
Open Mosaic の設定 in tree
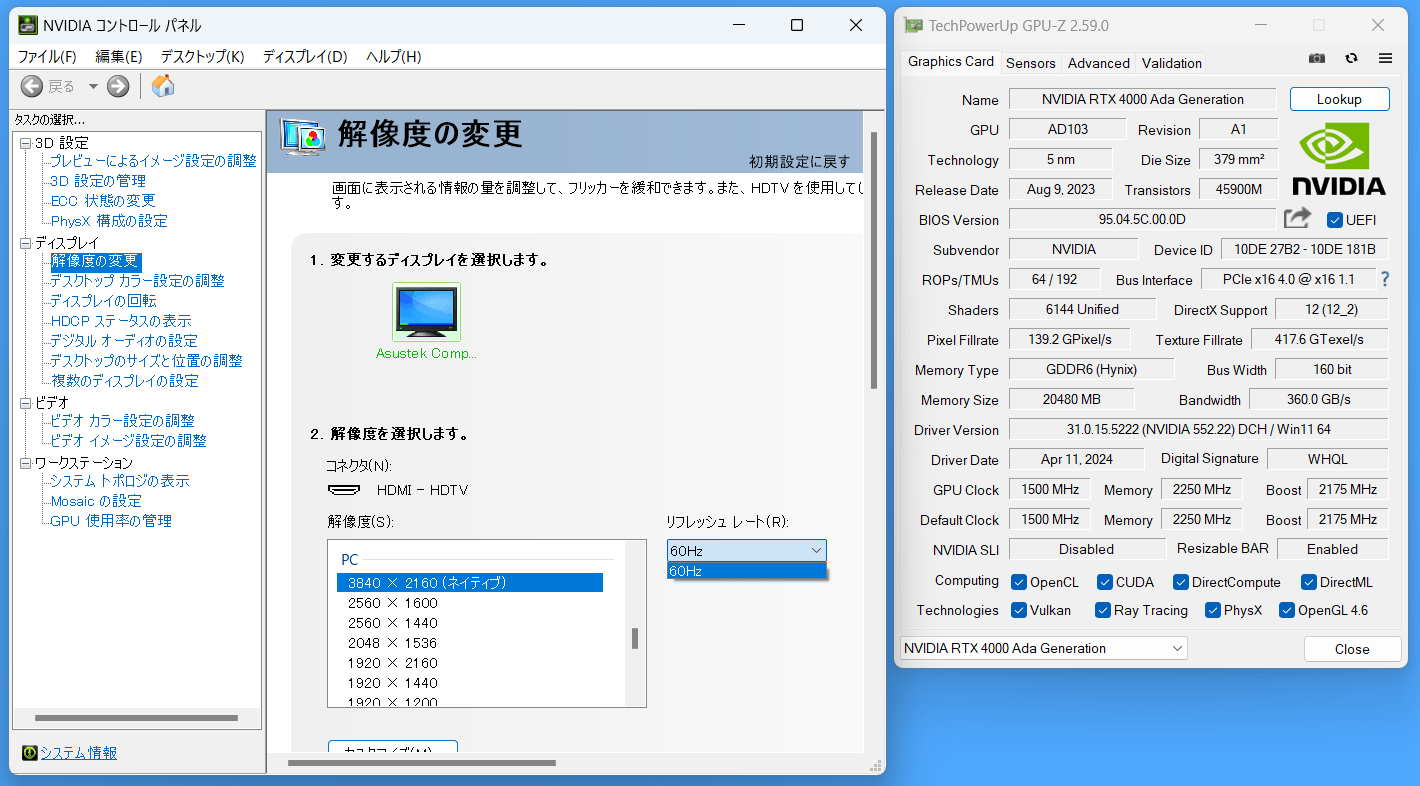click(x=96, y=501)
